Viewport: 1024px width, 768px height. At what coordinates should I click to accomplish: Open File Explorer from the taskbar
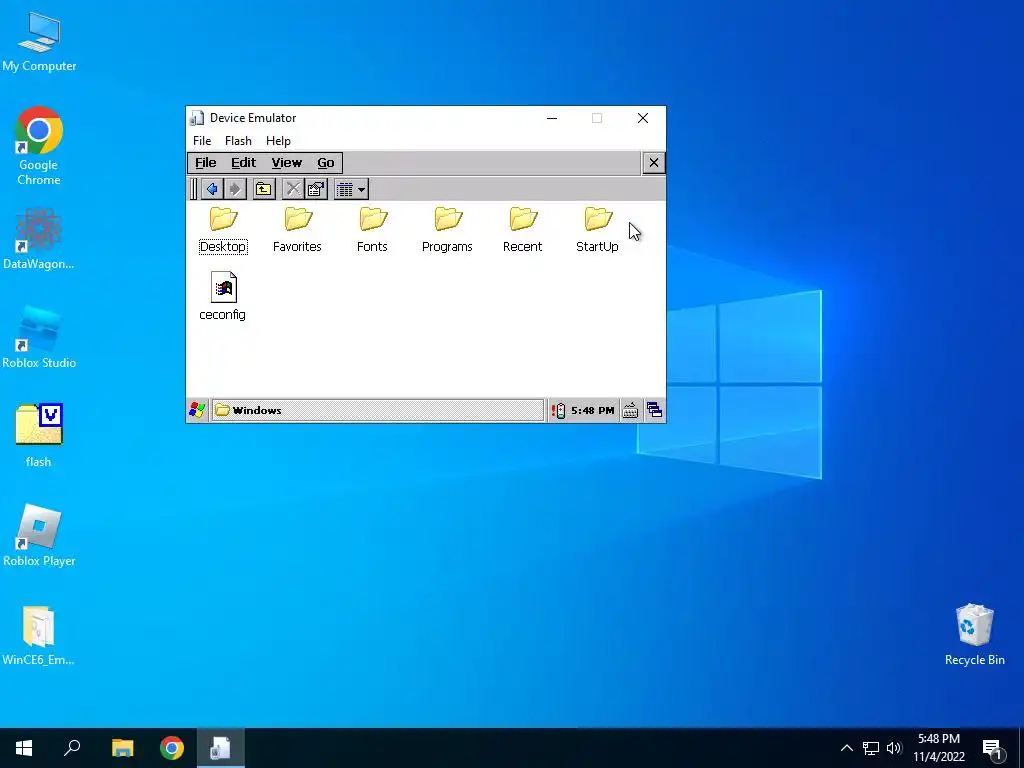point(122,748)
